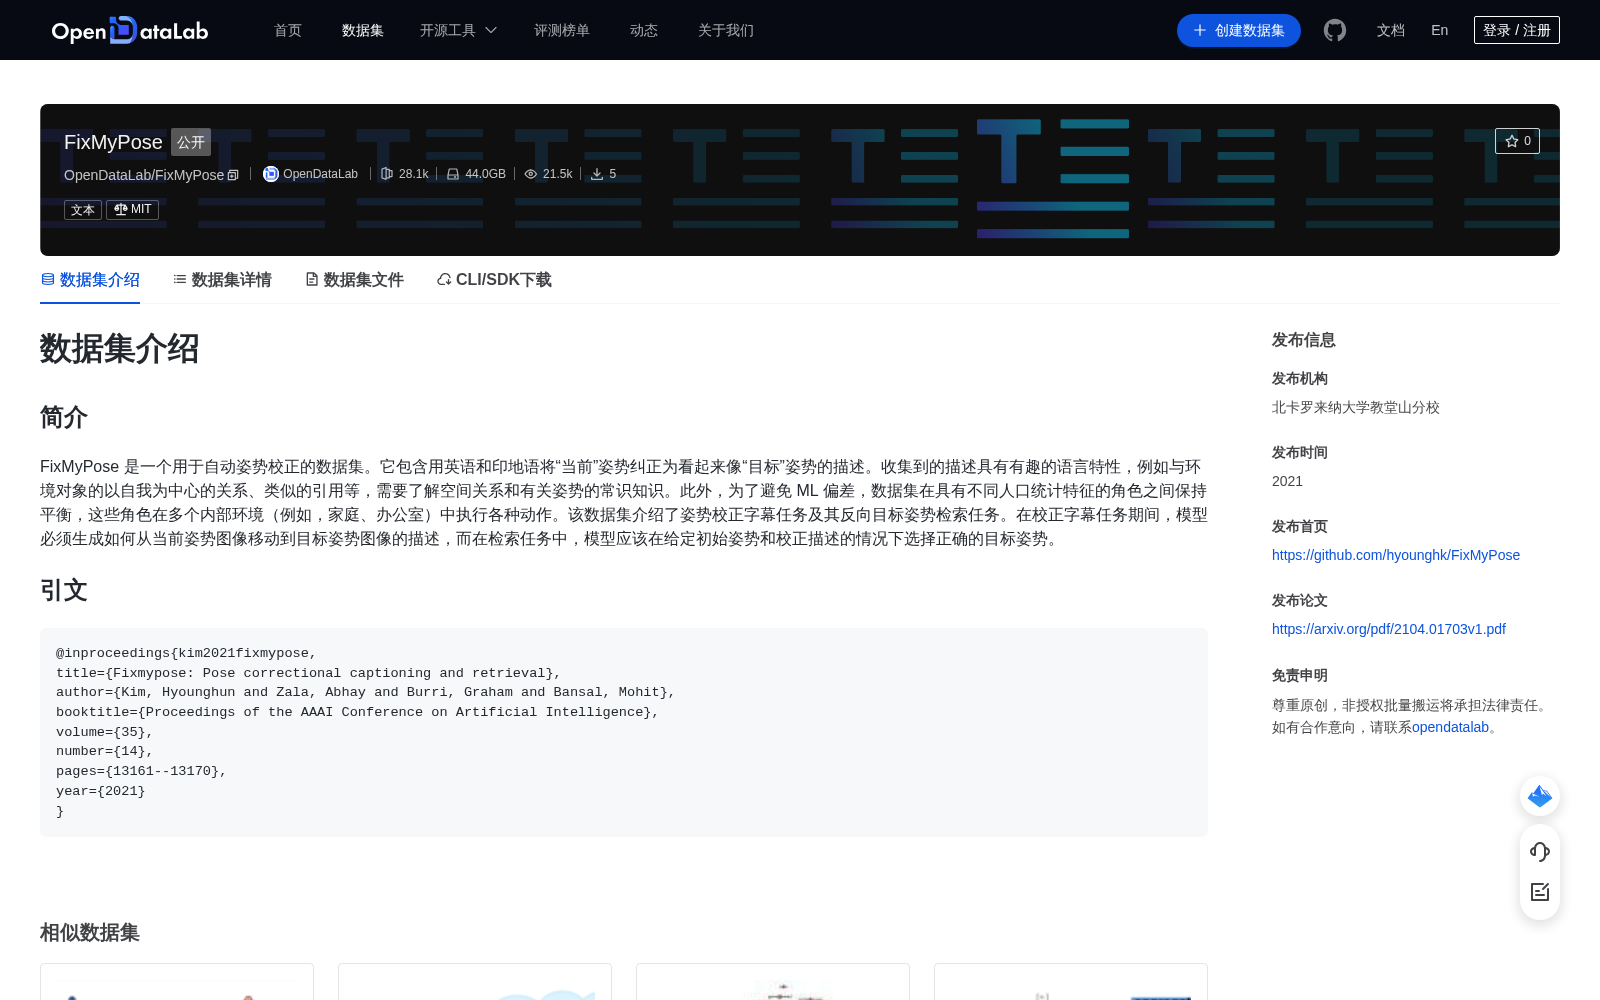Select the 数据集介绍 tab

point(90,280)
